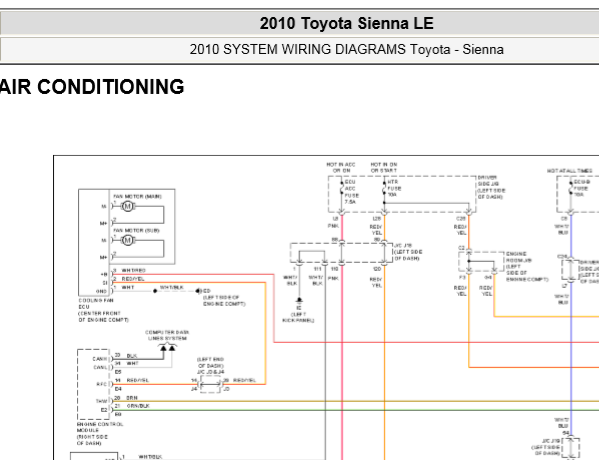Click the 'HOT AT ALL TIMES' label
Screen dimensions: 599x460
[570, 171]
